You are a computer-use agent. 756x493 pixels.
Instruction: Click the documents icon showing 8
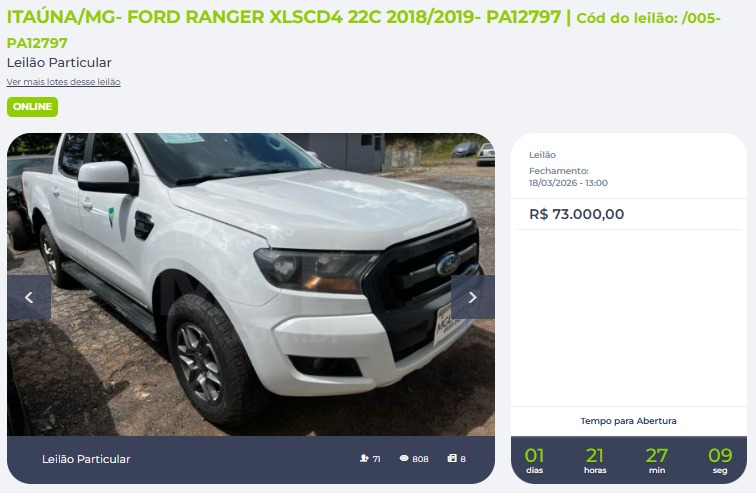pos(452,458)
